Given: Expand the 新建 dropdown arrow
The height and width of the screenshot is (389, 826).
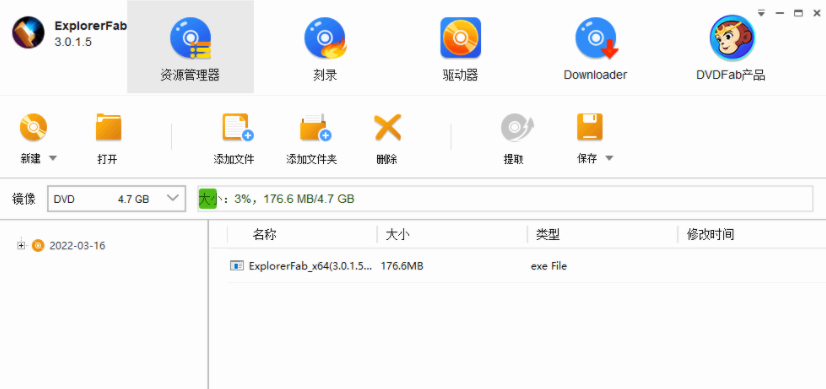Looking at the screenshot, I should click(53, 158).
